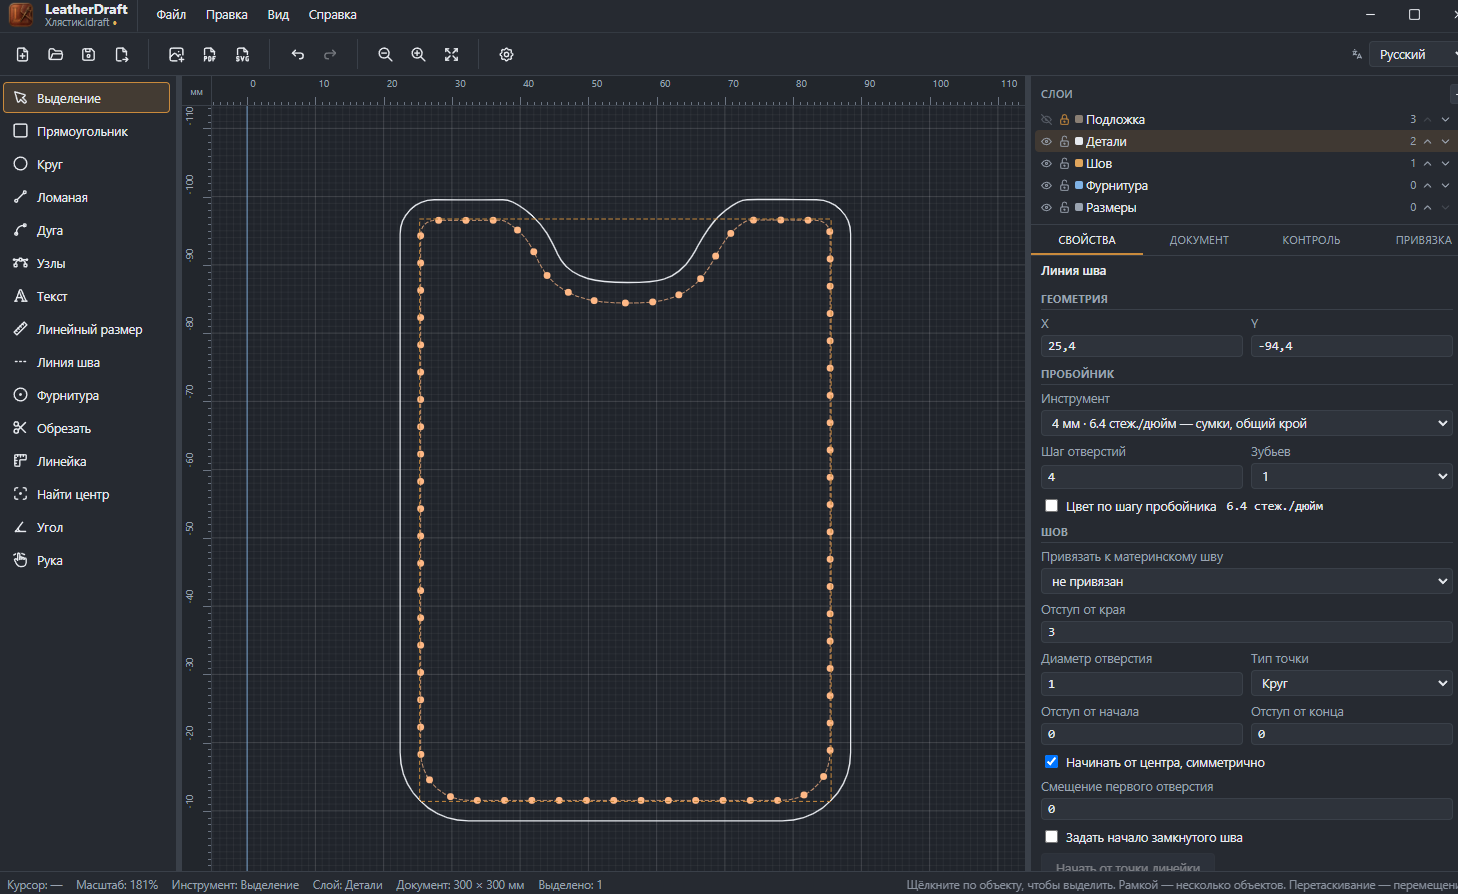
Task: Pick the Обрезать scissors tool
Action: pos(87,428)
